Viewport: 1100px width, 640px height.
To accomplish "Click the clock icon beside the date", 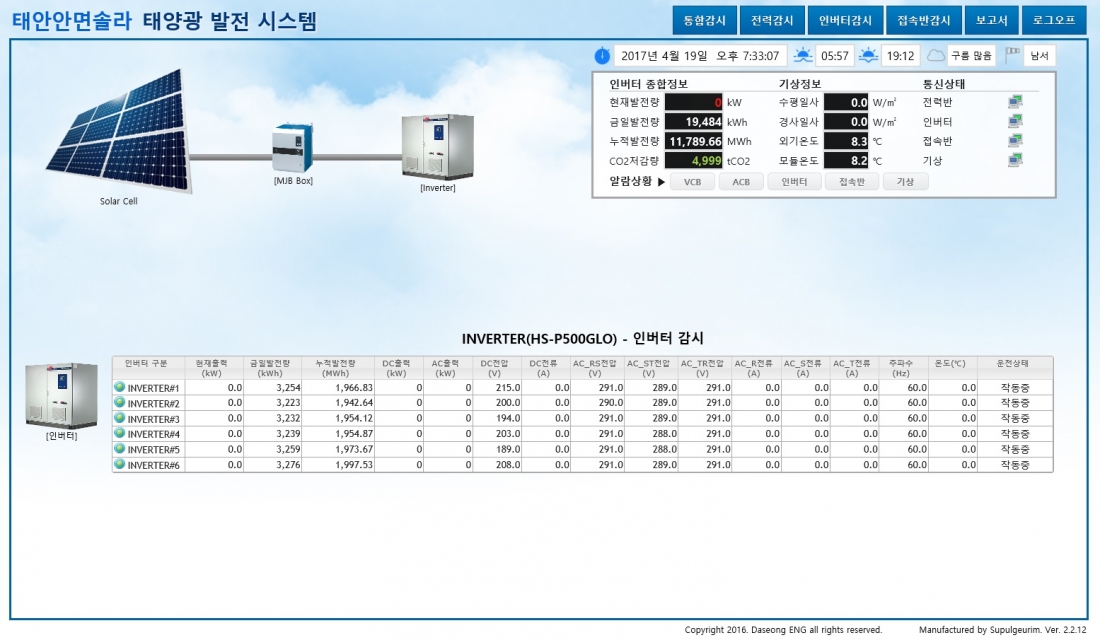I will pyautogui.click(x=602, y=56).
